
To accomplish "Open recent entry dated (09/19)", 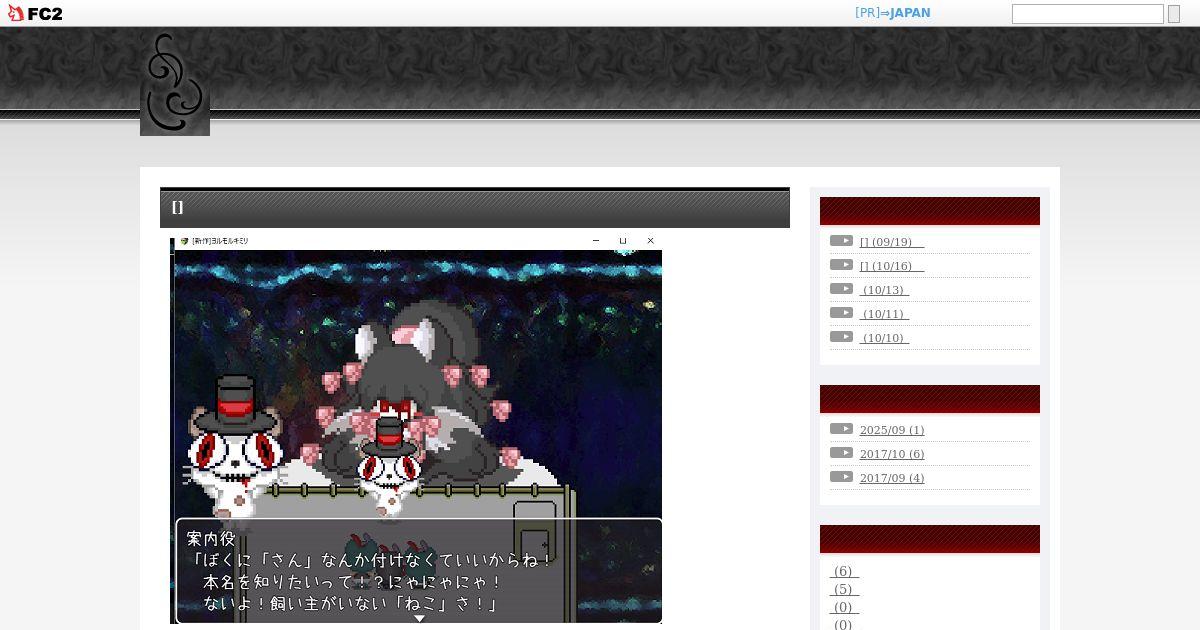I will [x=892, y=242].
